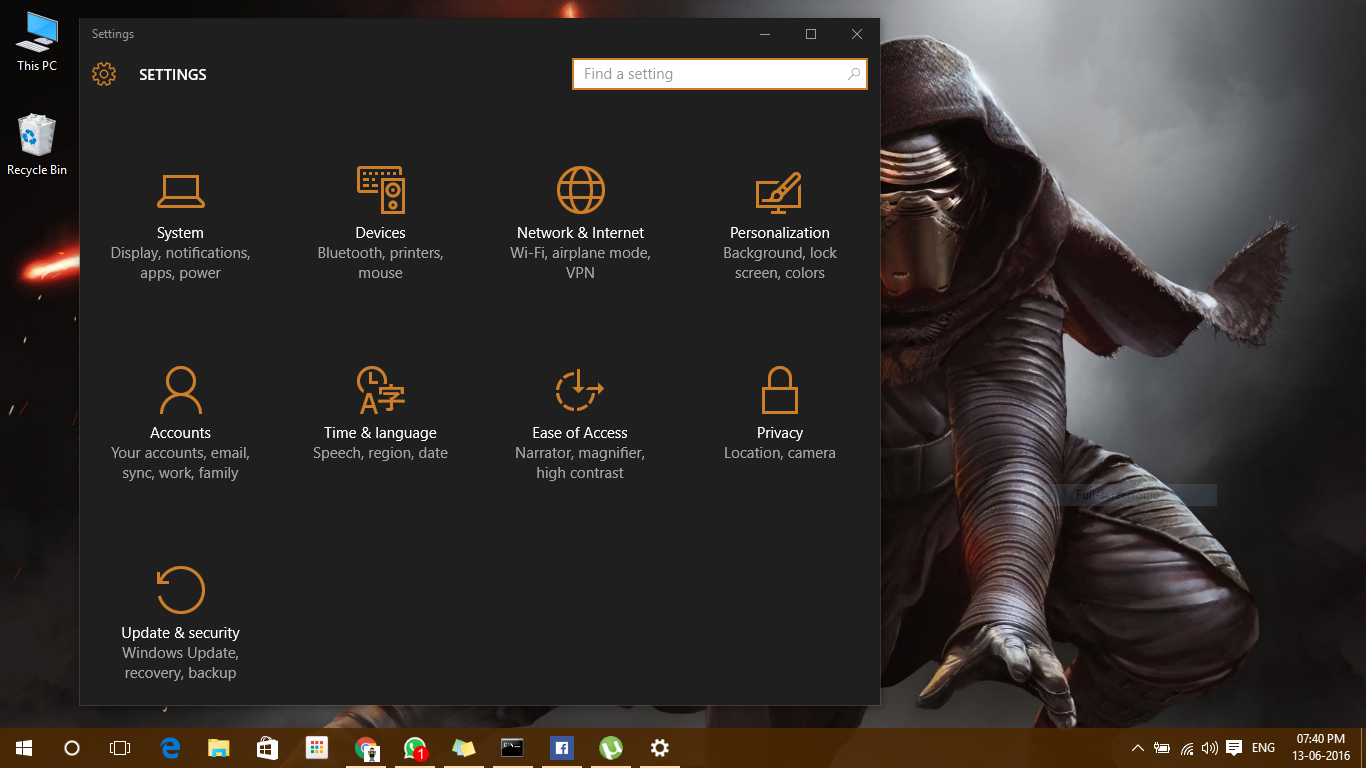The height and width of the screenshot is (768, 1366).
Task: Switch to Google Chrome on the taskbar
Action: point(366,748)
